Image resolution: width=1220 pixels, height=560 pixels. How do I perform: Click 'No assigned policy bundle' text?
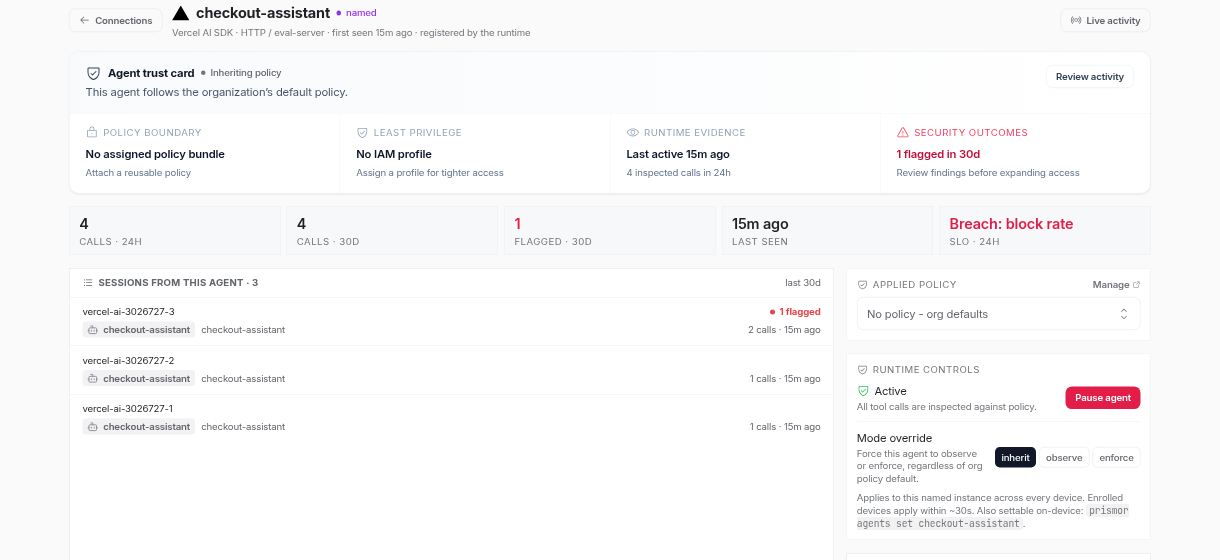point(155,154)
